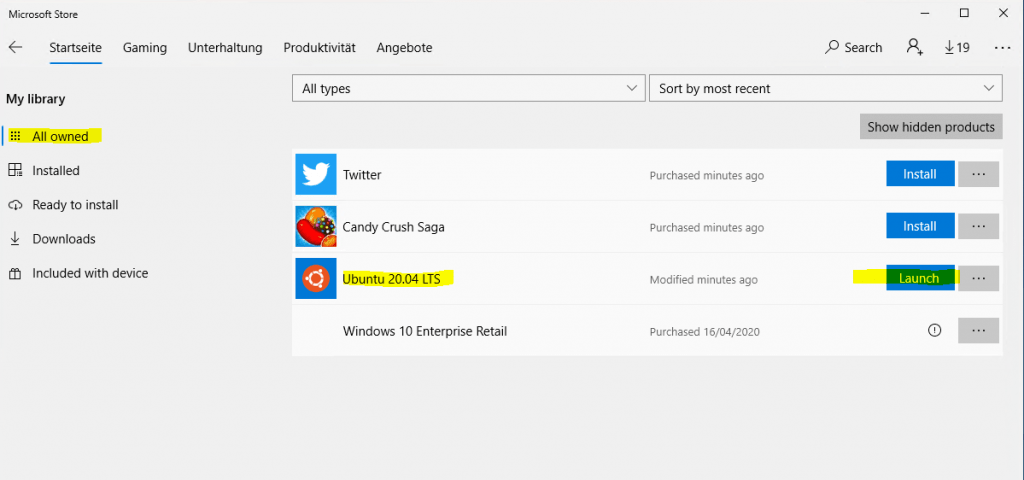Image resolution: width=1024 pixels, height=480 pixels.
Task: Open more options for Twitter
Action: click(x=978, y=174)
